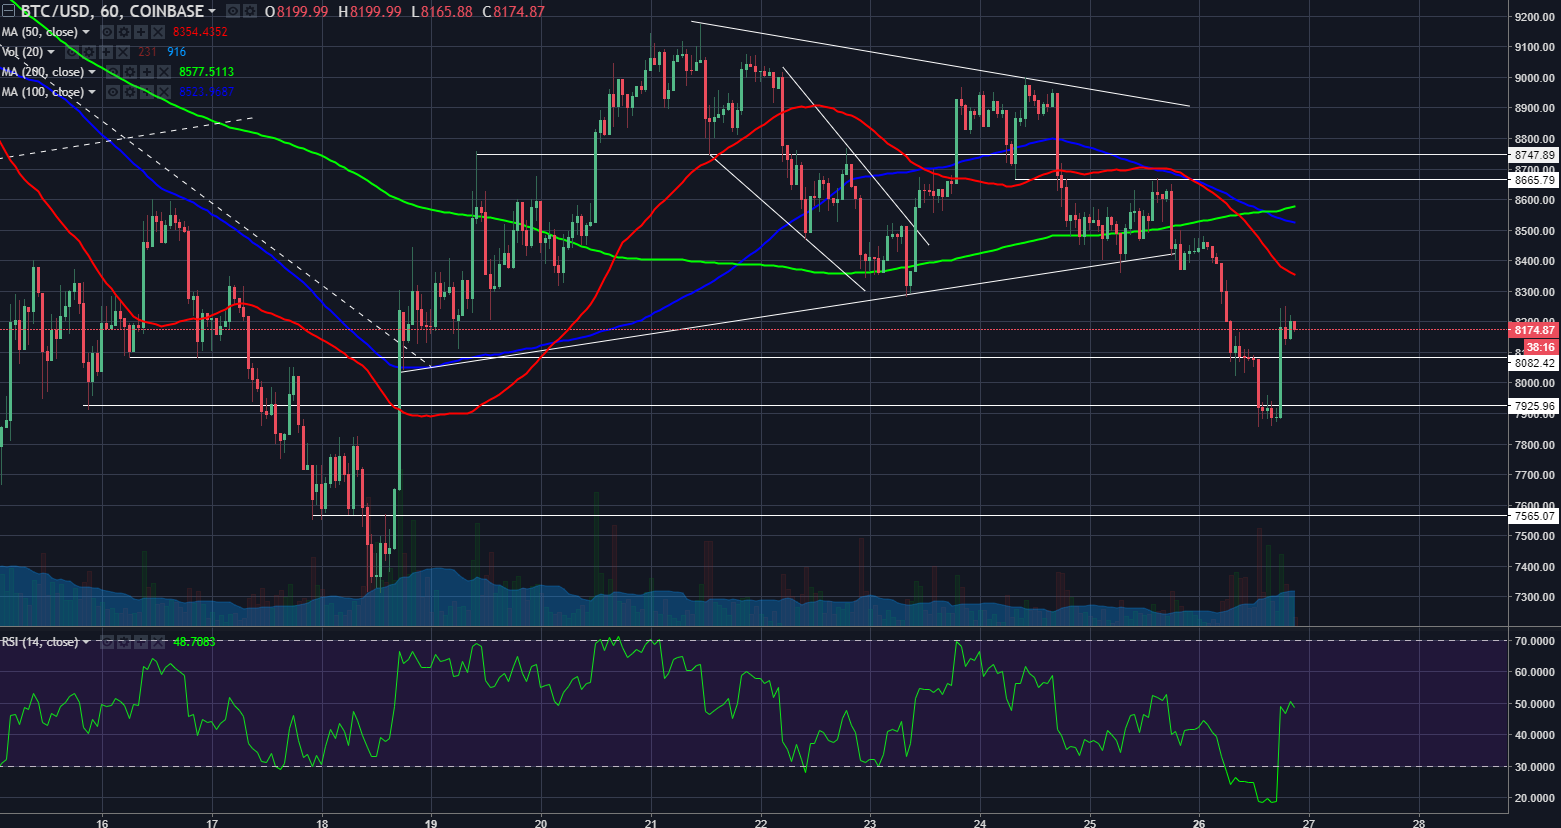Toggle visibility of BTC/USD main series
Viewport: 1561px width, 828px height.
232,11
